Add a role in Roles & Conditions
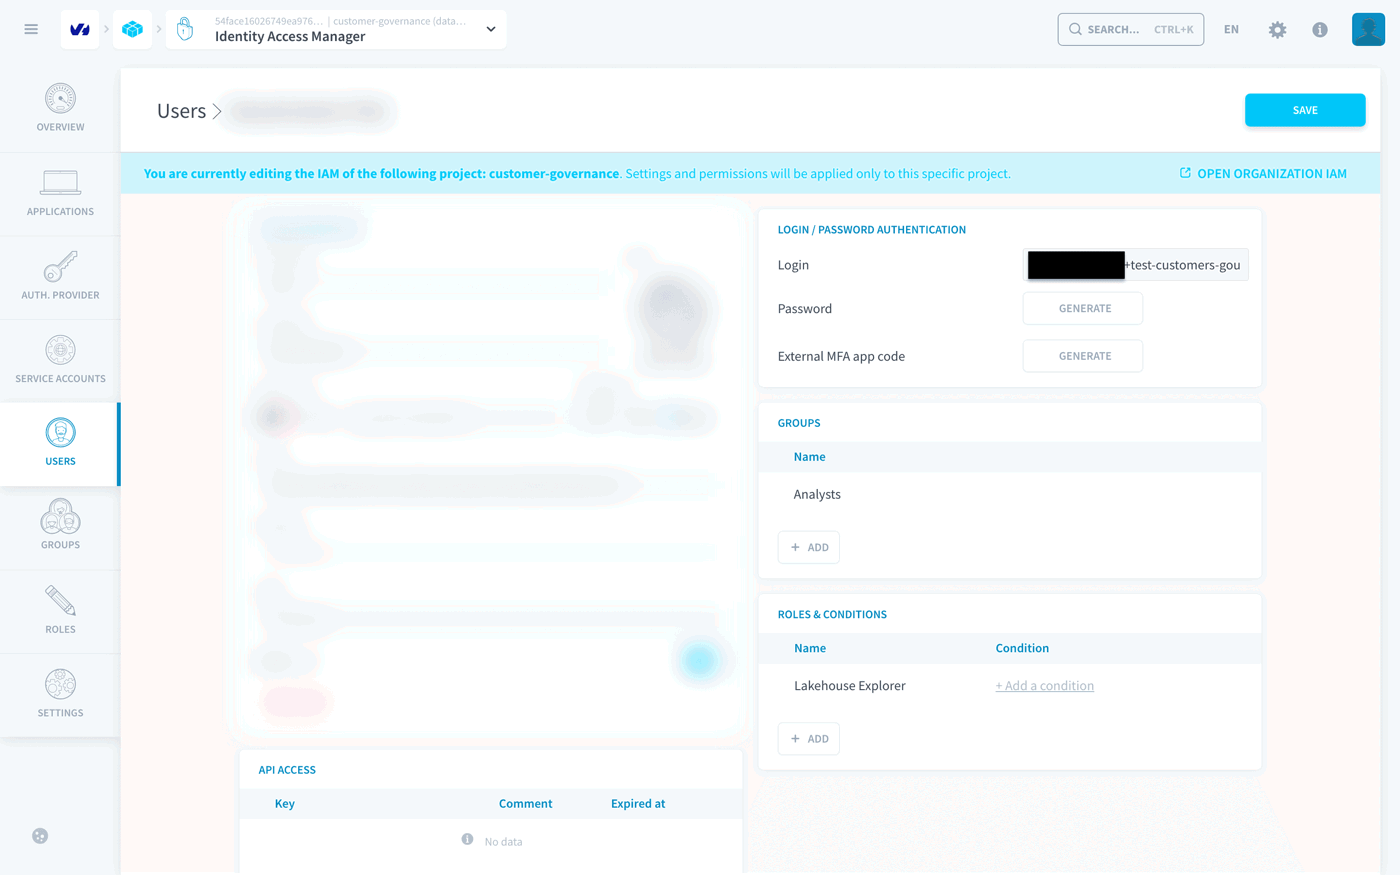Image resolution: width=1400 pixels, height=875 pixels. pos(809,739)
